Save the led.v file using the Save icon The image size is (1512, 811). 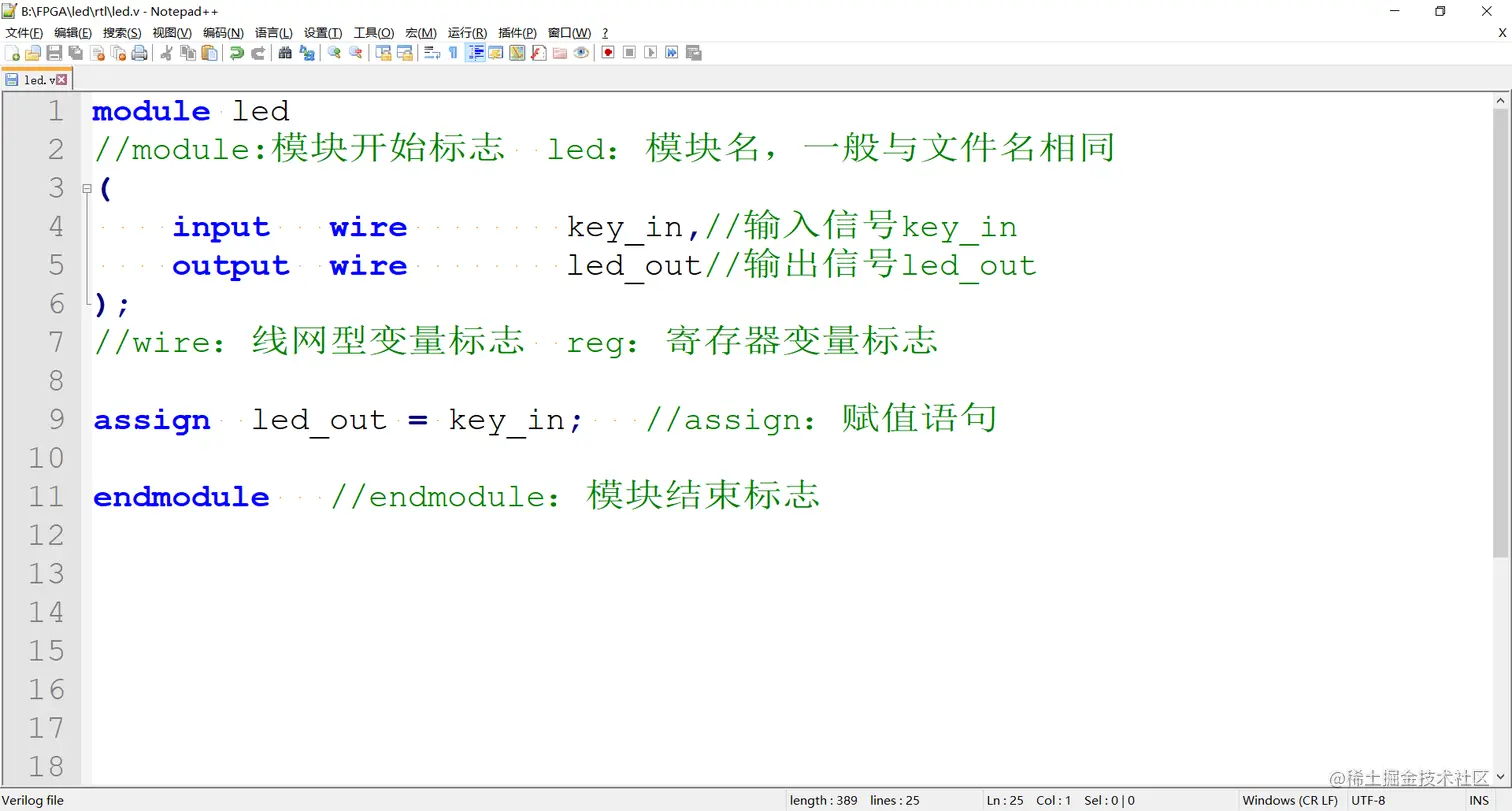click(53, 53)
